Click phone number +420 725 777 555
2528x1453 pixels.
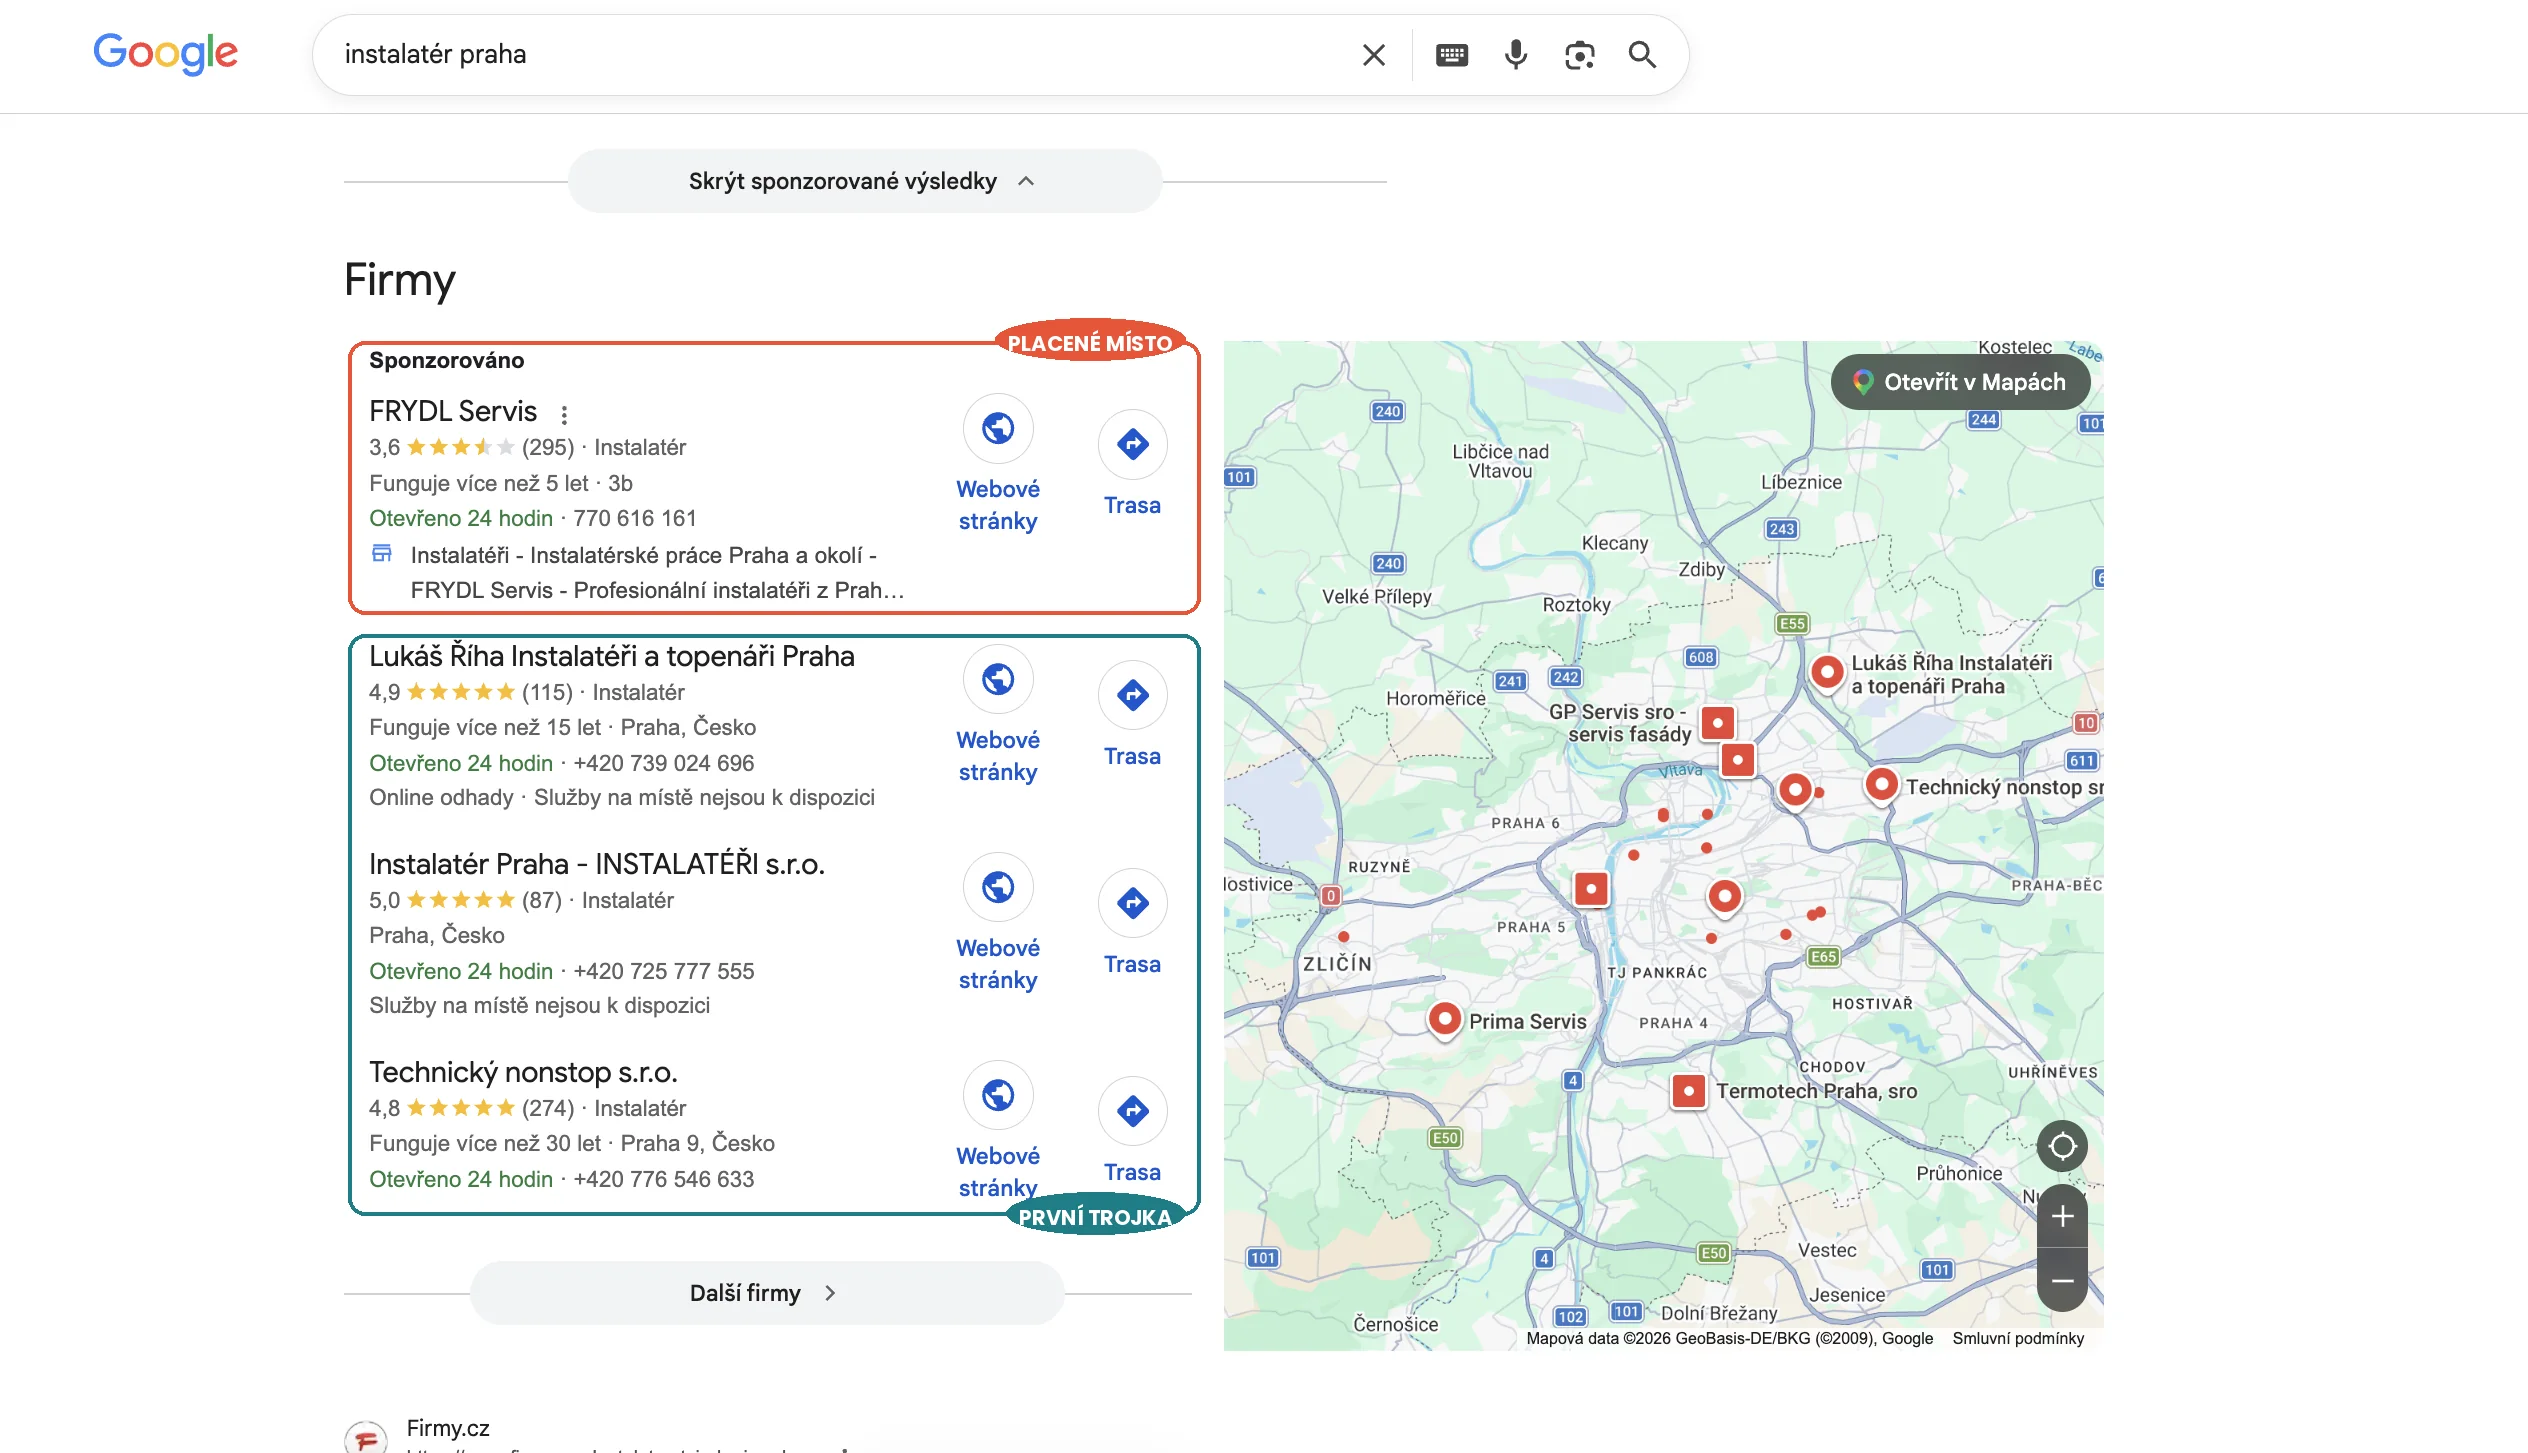click(663, 972)
